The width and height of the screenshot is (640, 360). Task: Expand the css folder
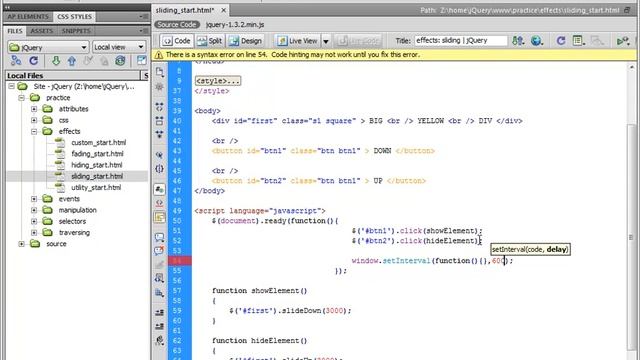tap(34, 120)
